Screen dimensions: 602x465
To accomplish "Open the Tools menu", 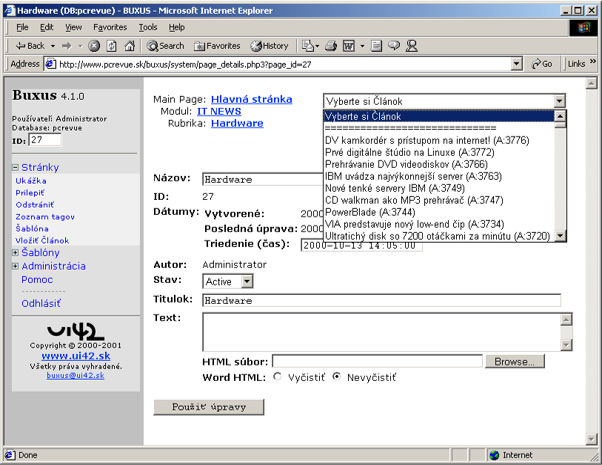I will [x=148, y=27].
